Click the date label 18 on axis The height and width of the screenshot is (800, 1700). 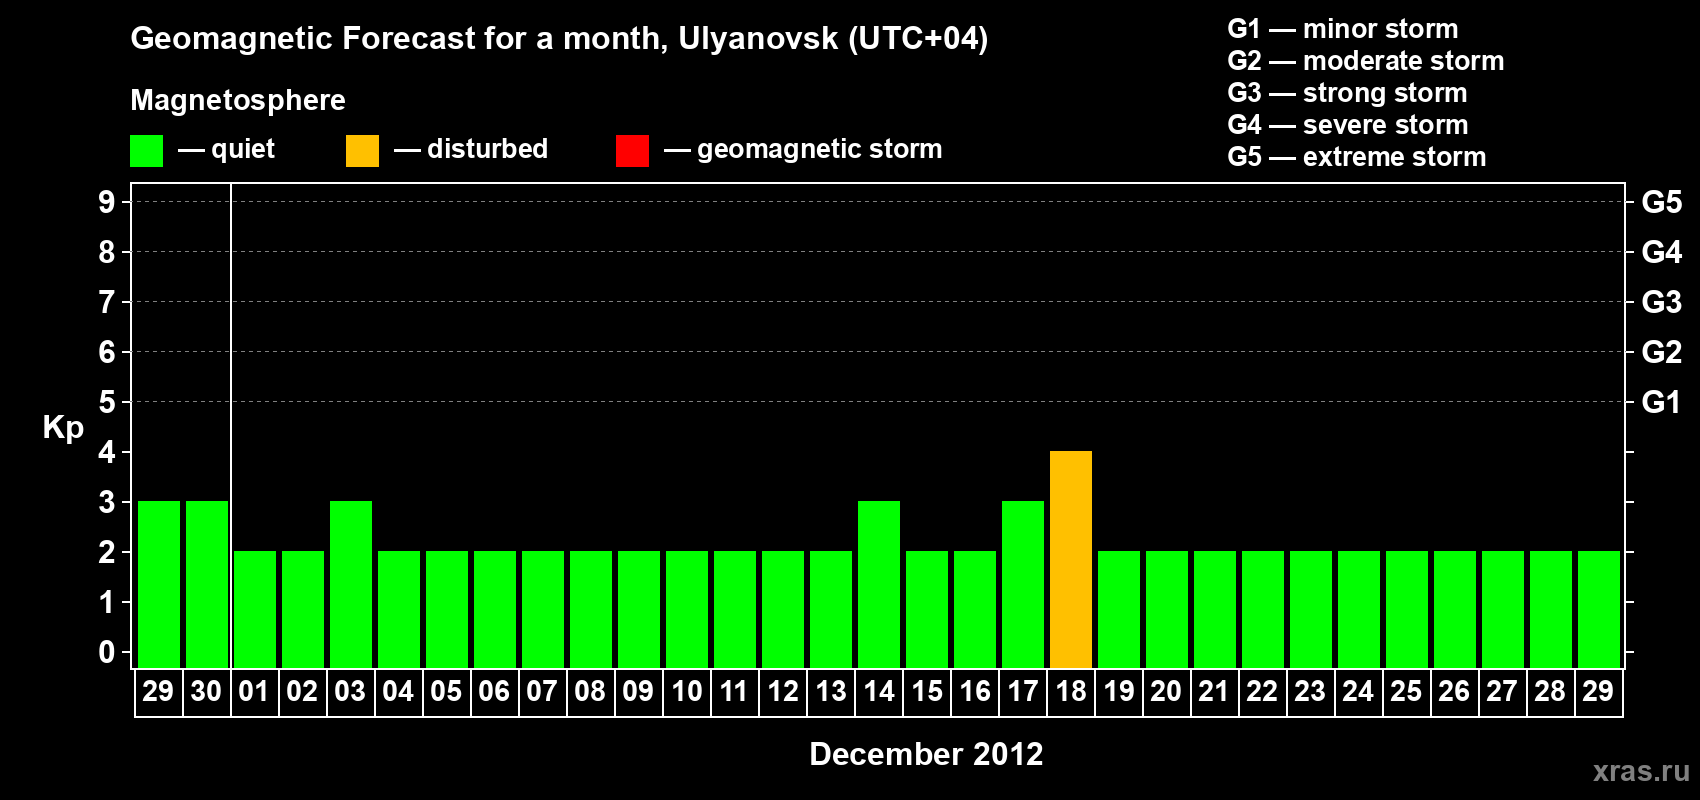click(1071, 691)
